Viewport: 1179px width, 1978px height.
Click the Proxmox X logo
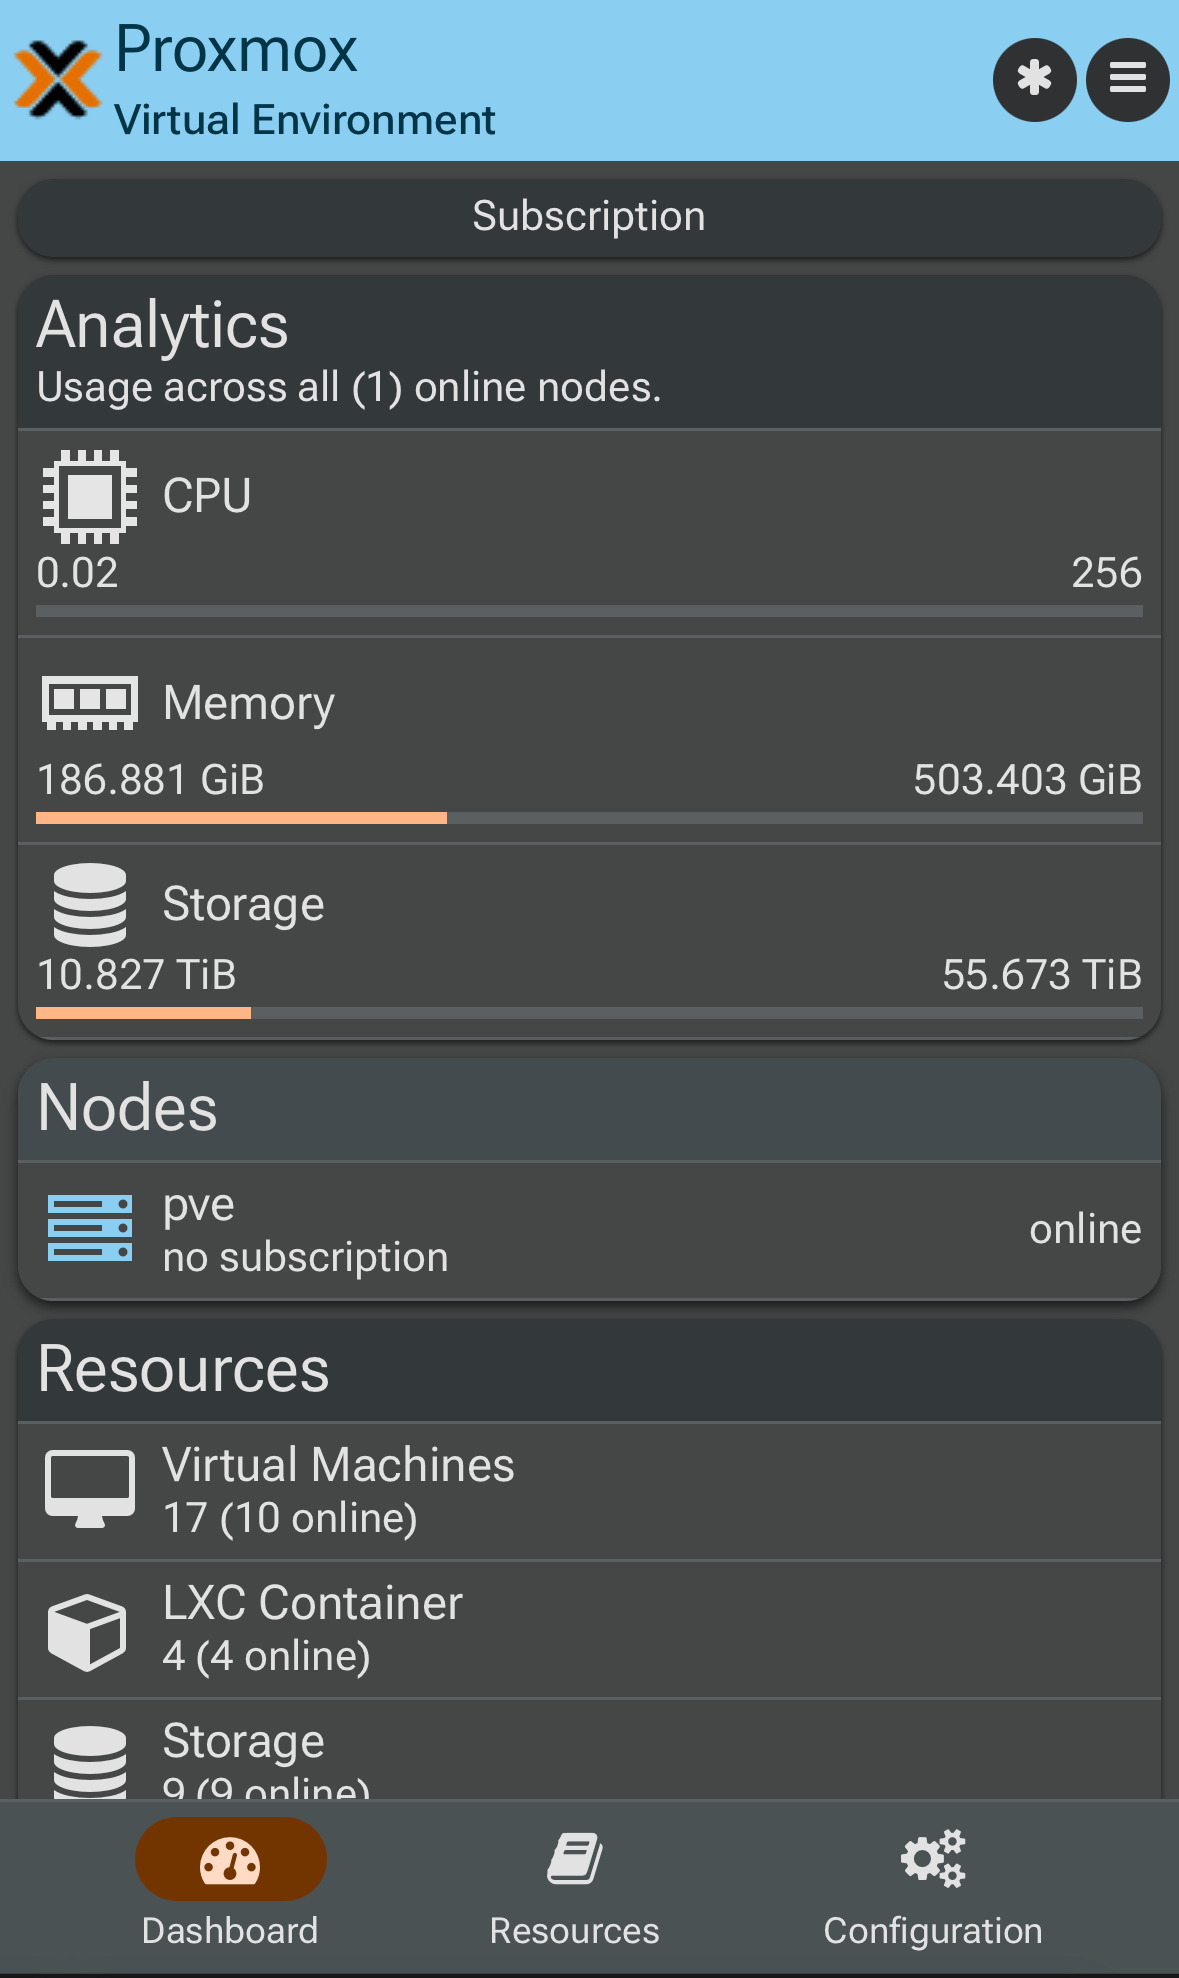pos(58,78)
